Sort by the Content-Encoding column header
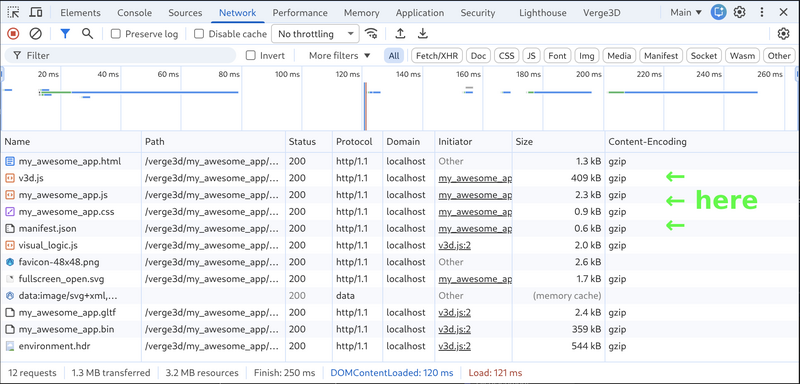This screenshot has width=800, height=384. tap(702, 142)
